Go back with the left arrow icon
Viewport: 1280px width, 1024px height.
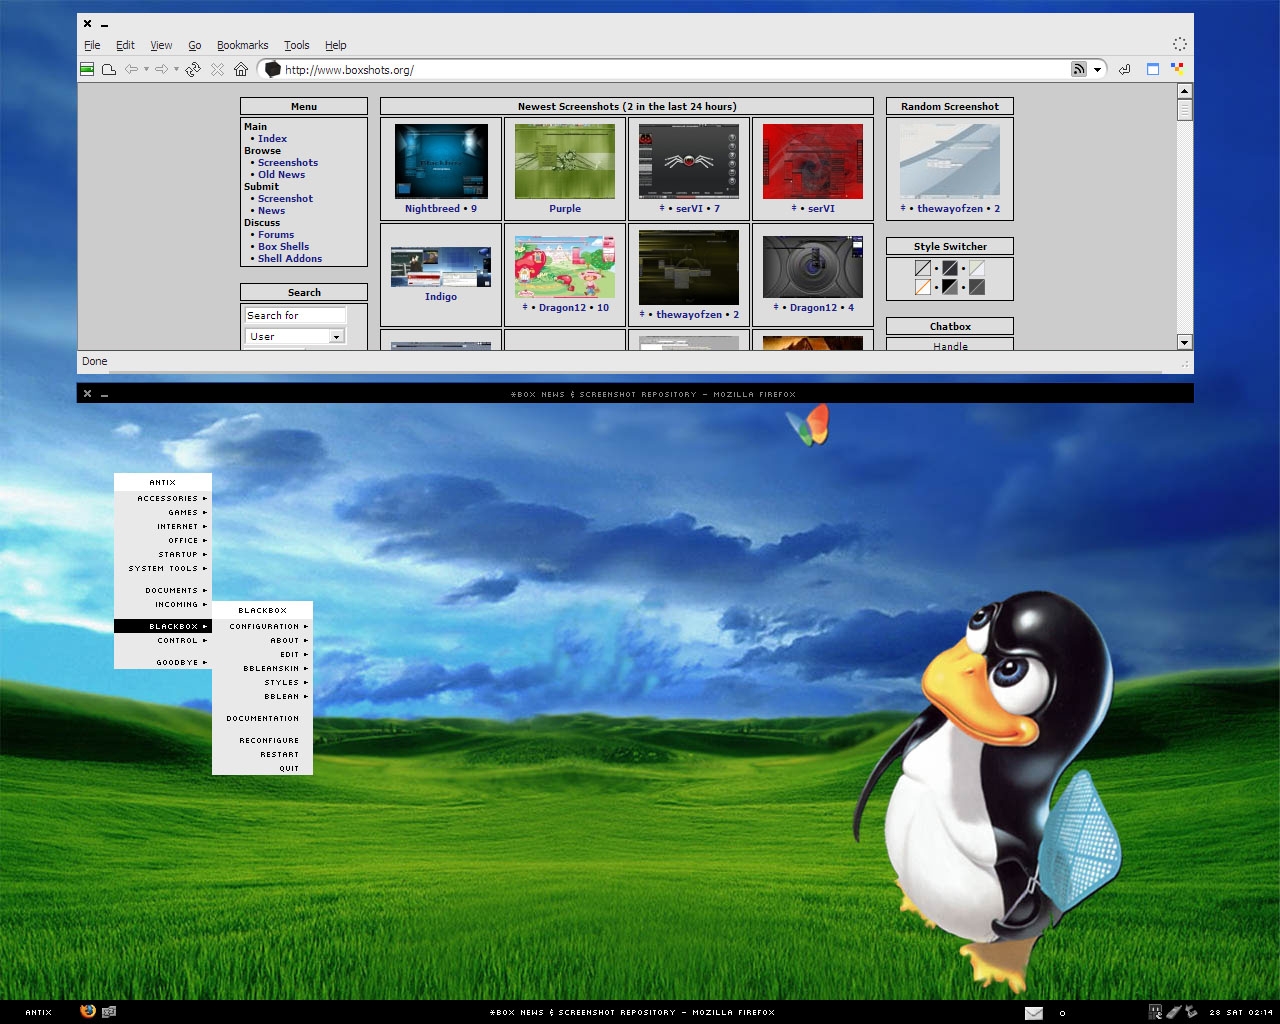point(131,69)
